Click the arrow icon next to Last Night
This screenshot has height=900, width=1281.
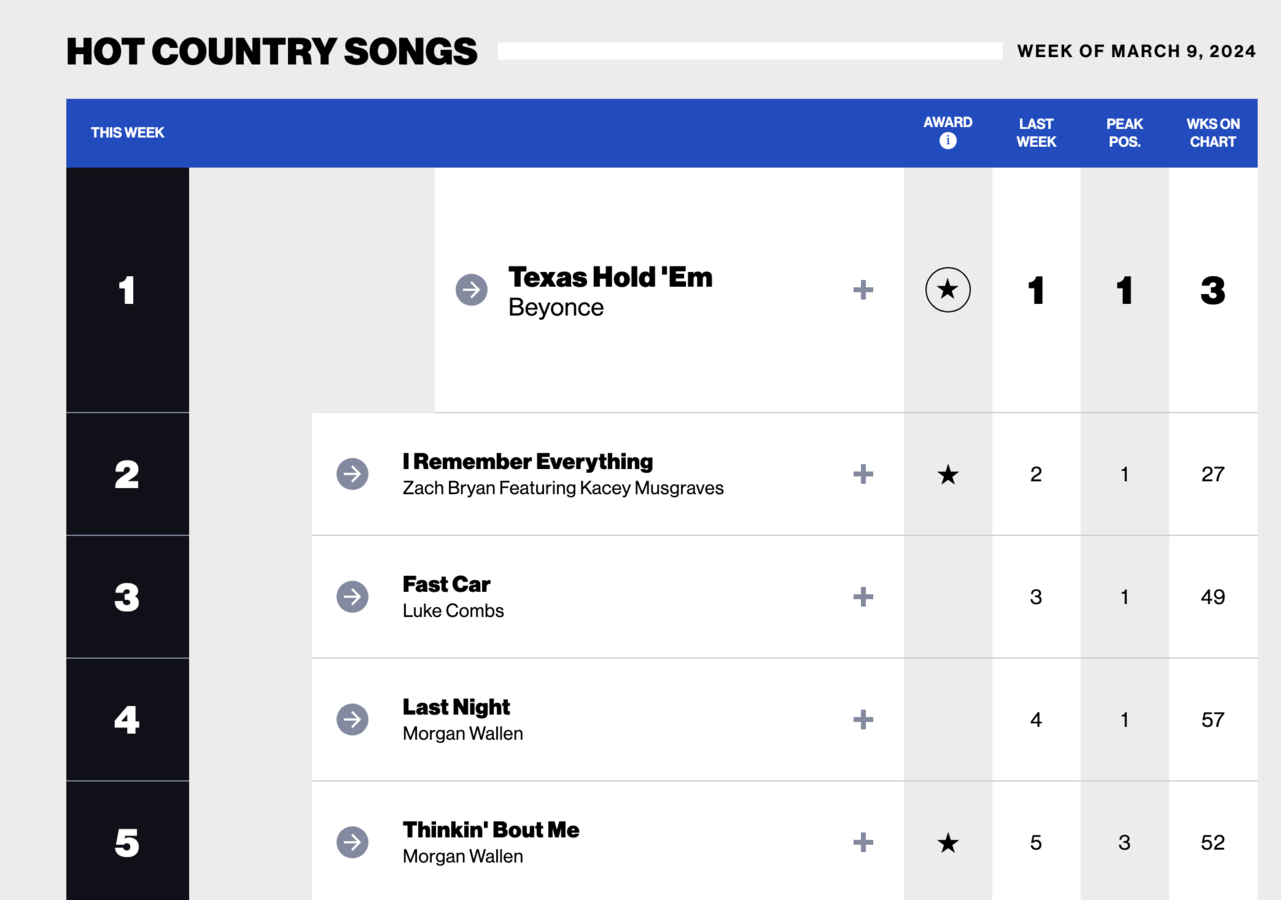[x=352, y=720]
